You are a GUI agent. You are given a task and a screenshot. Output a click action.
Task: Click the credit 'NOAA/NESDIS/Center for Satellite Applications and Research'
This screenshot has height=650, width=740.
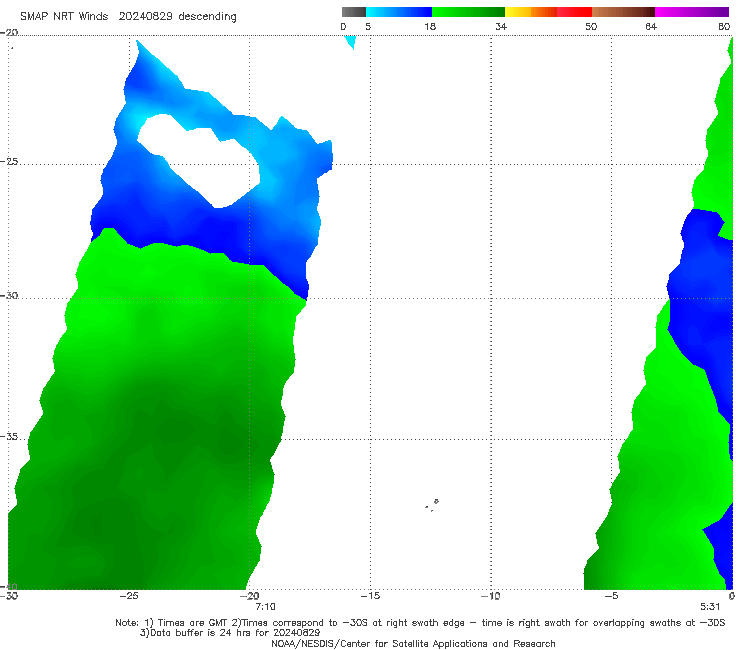point(413,644)
